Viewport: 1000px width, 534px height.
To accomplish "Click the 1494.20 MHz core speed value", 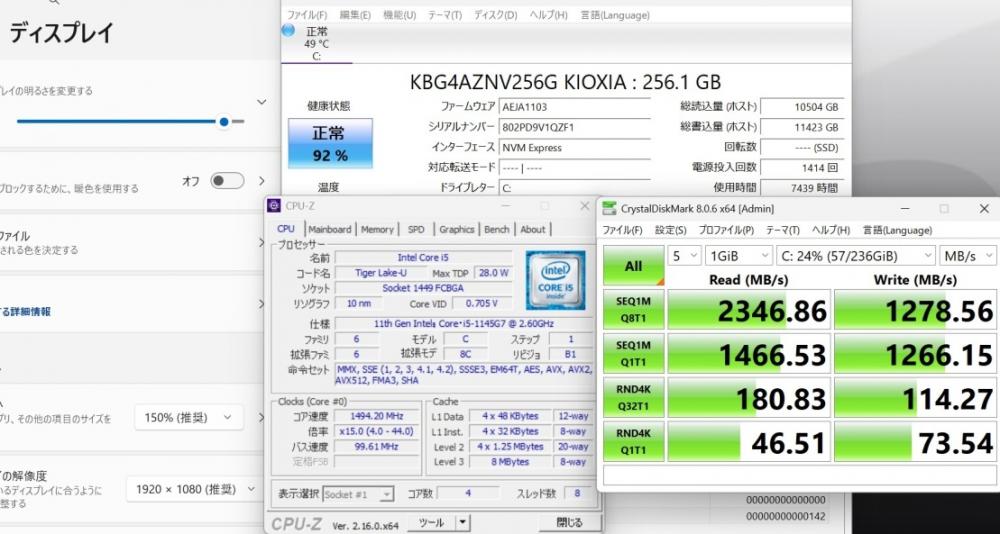I will tap(376, 416).
